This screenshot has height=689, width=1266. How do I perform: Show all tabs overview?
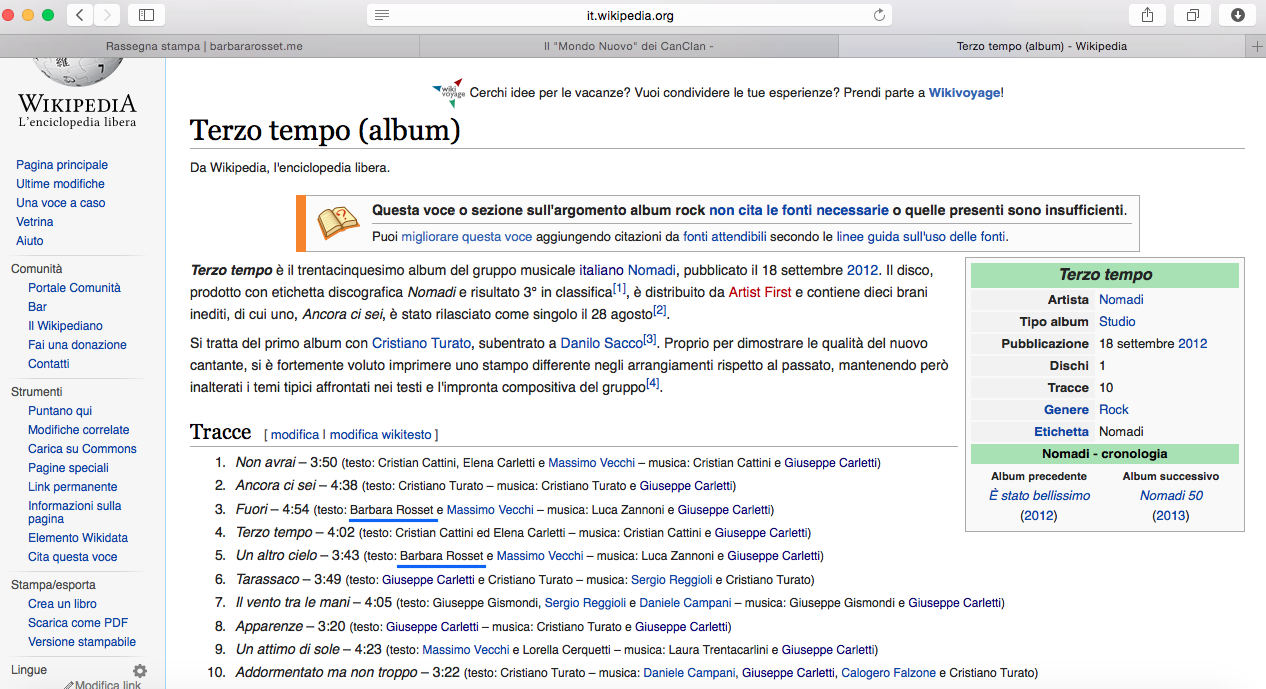1193,15
